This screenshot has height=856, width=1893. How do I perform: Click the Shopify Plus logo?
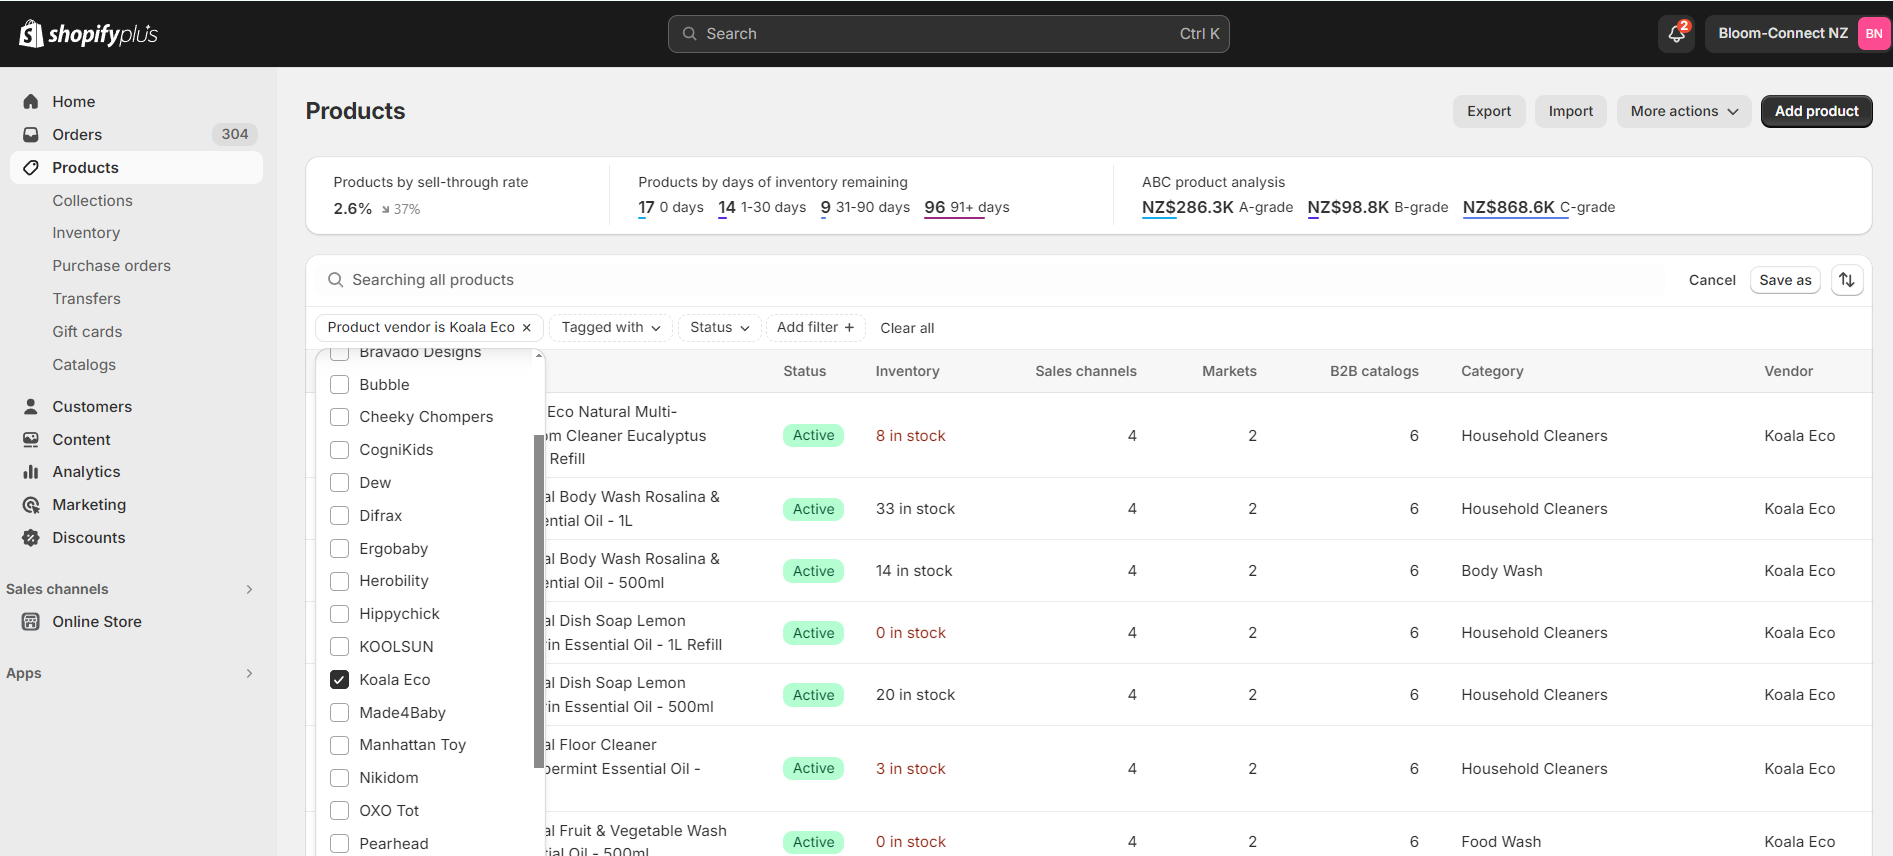coord(88,34)
